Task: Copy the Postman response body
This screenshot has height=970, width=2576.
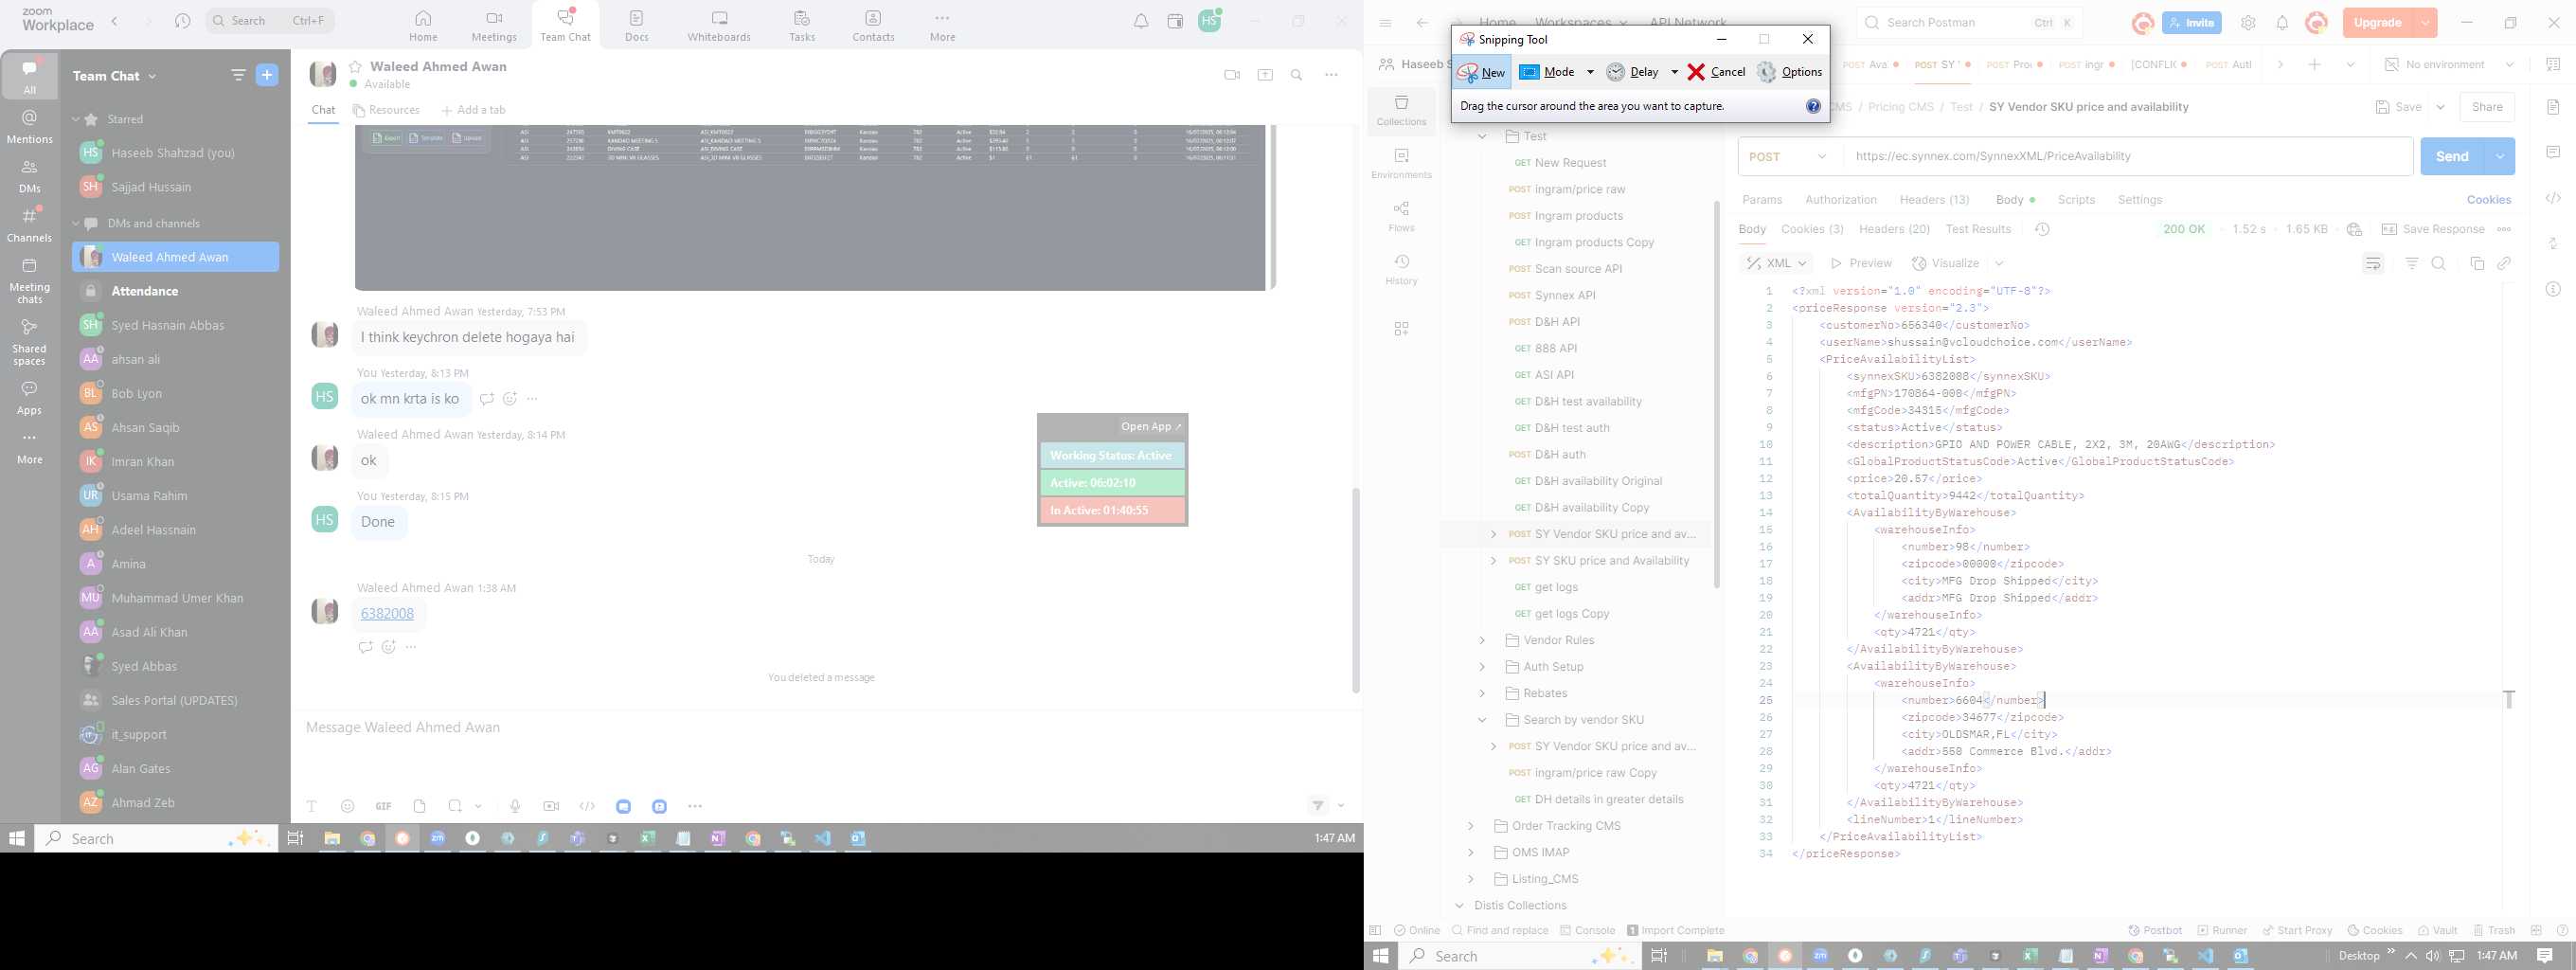Action: point(2477,264)
